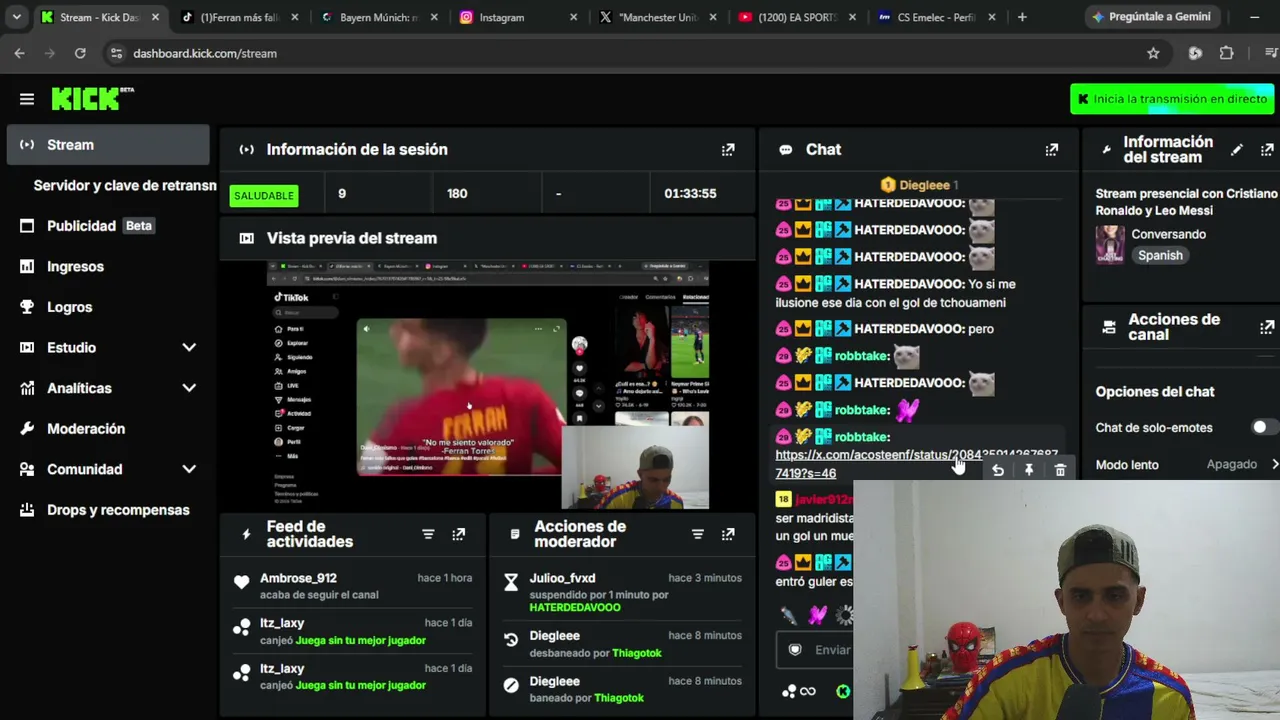Screen dimensions: 1280x720
Task: Open the browser tab search dropdown
Action: [x=17, y=17]
